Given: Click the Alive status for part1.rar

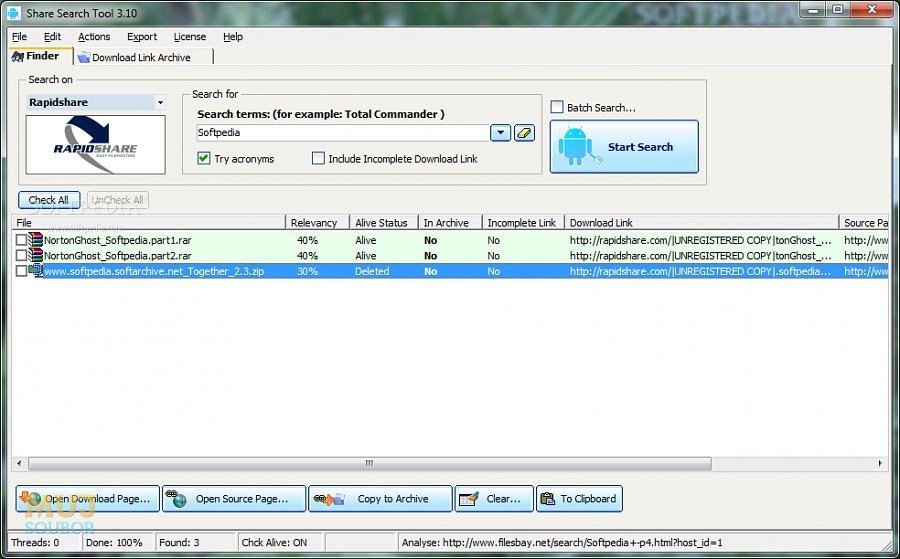Looking at the screenshot, I should click(366, 240).
